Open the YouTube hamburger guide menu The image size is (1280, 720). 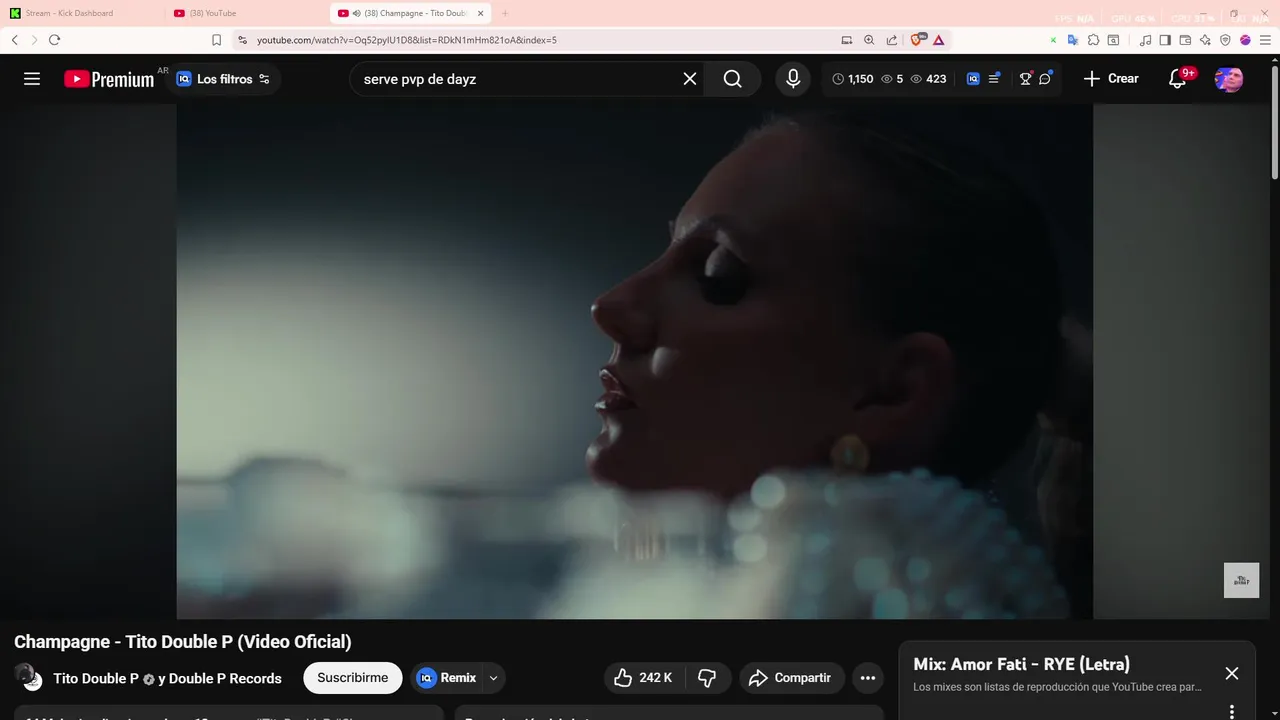pyautogui.click(x=32, y=79)
